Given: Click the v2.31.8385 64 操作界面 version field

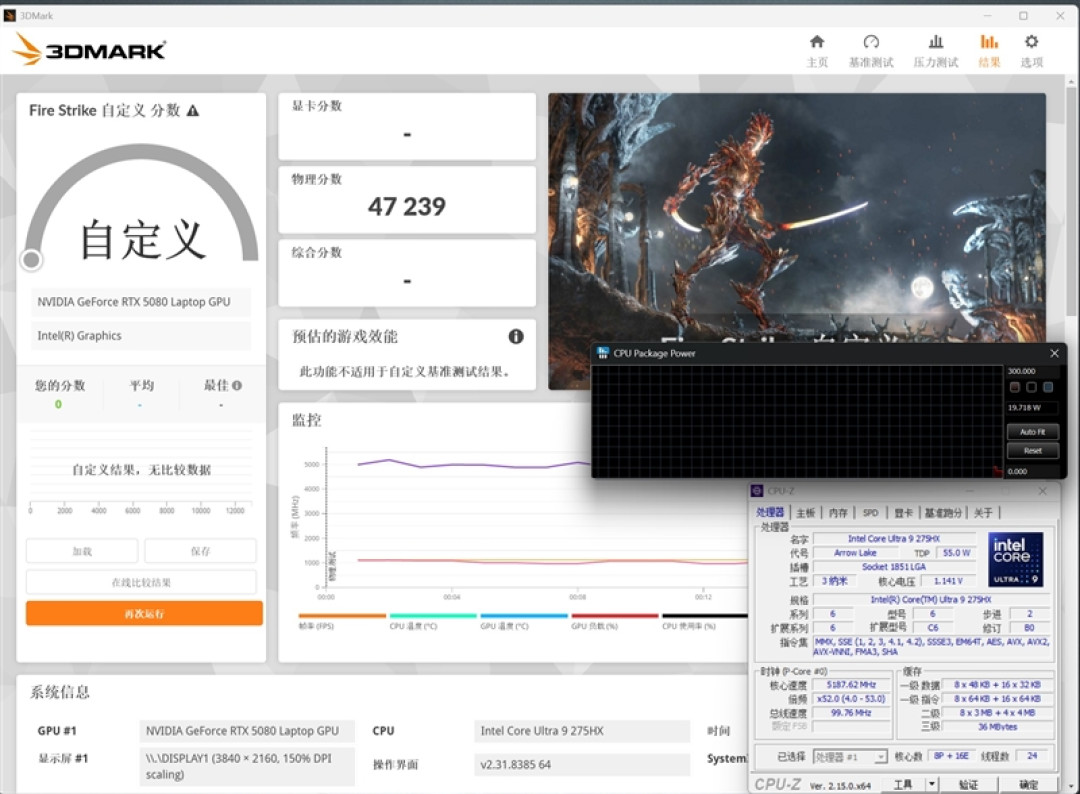Looking at the screenshot, I should [582, 764].
